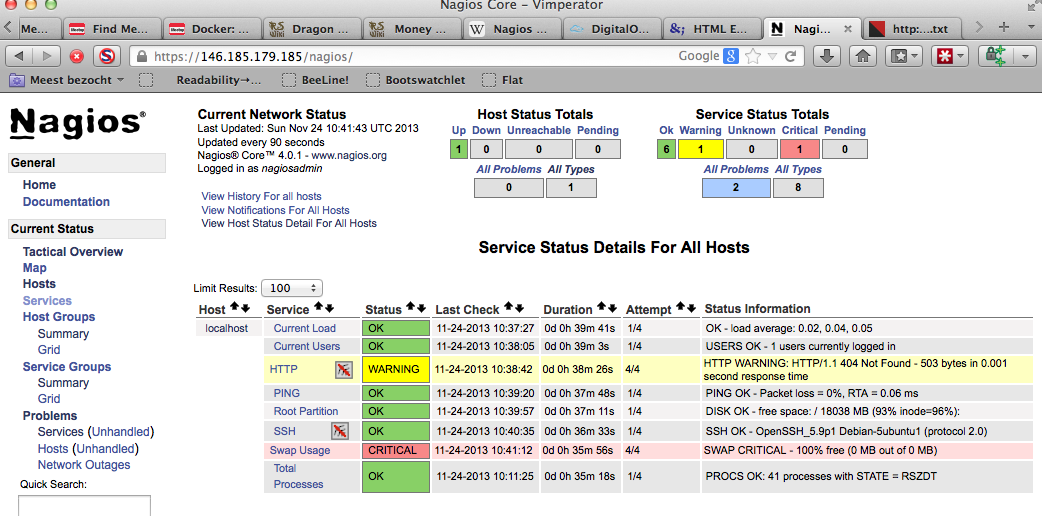Open View History For all hosts
The width and height of the screenshot is (1042, 516).
261,196
